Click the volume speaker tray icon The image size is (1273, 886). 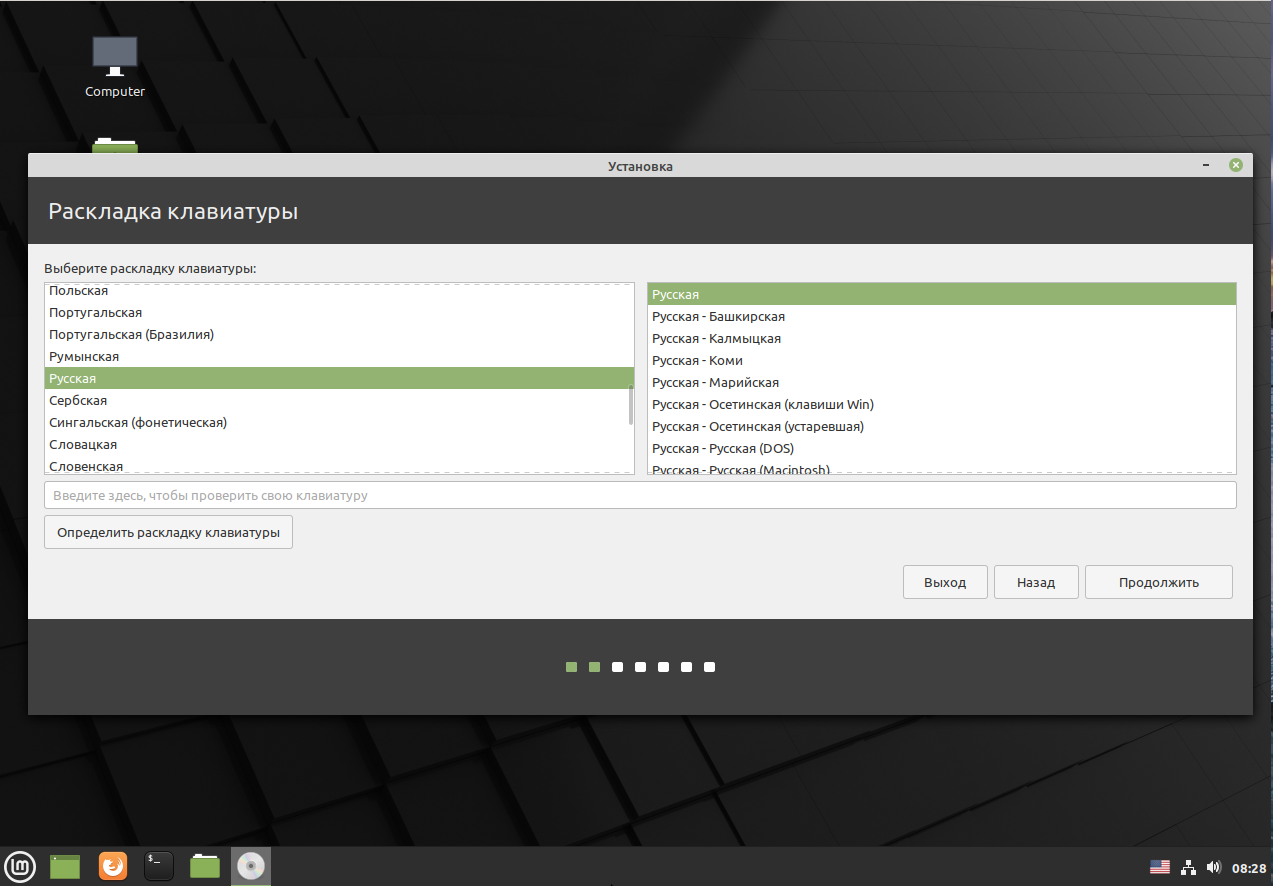1214,867
